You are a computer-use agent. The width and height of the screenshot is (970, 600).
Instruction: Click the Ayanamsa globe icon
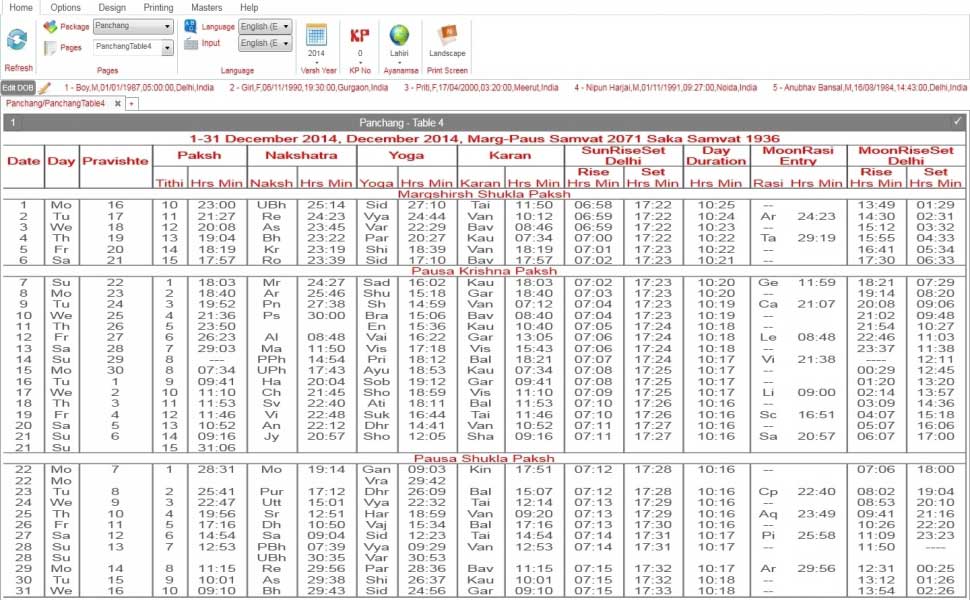[x=399, y=35]
